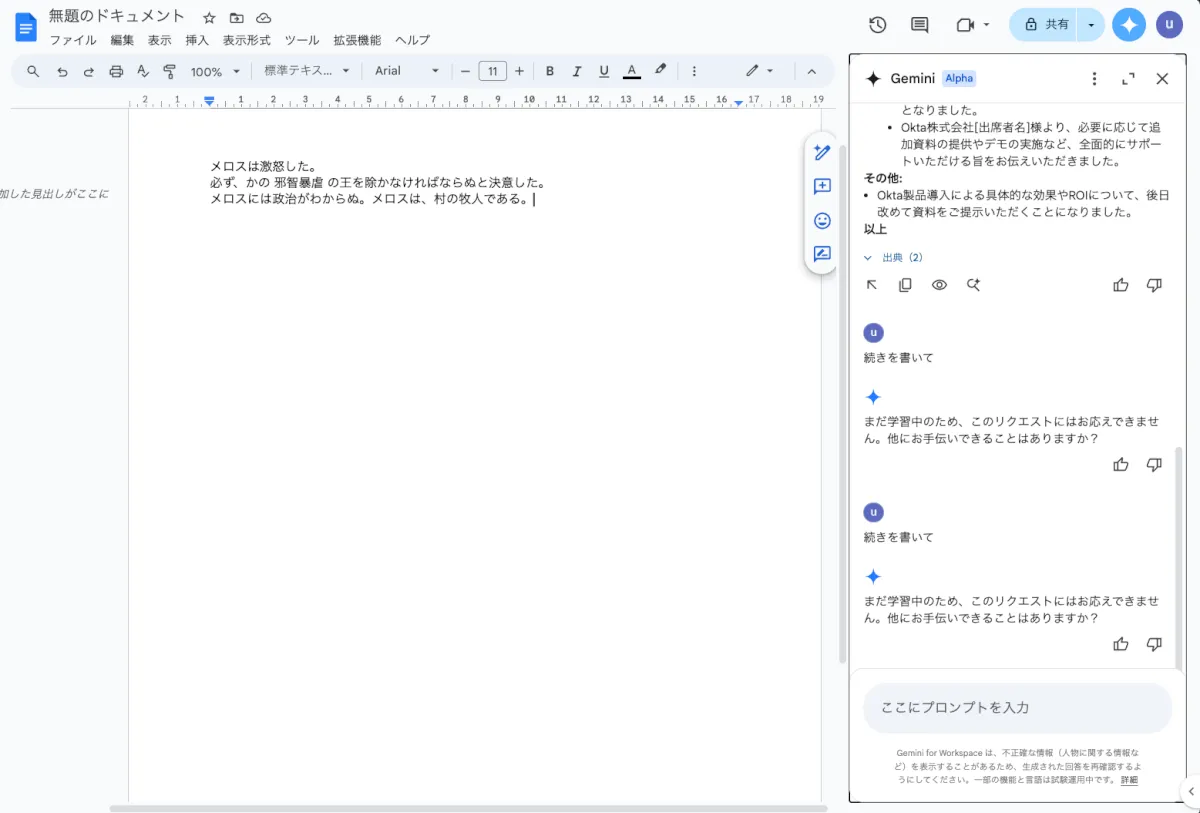Activate the paint format roller
1200x813 pixels.
coord(170,71)
